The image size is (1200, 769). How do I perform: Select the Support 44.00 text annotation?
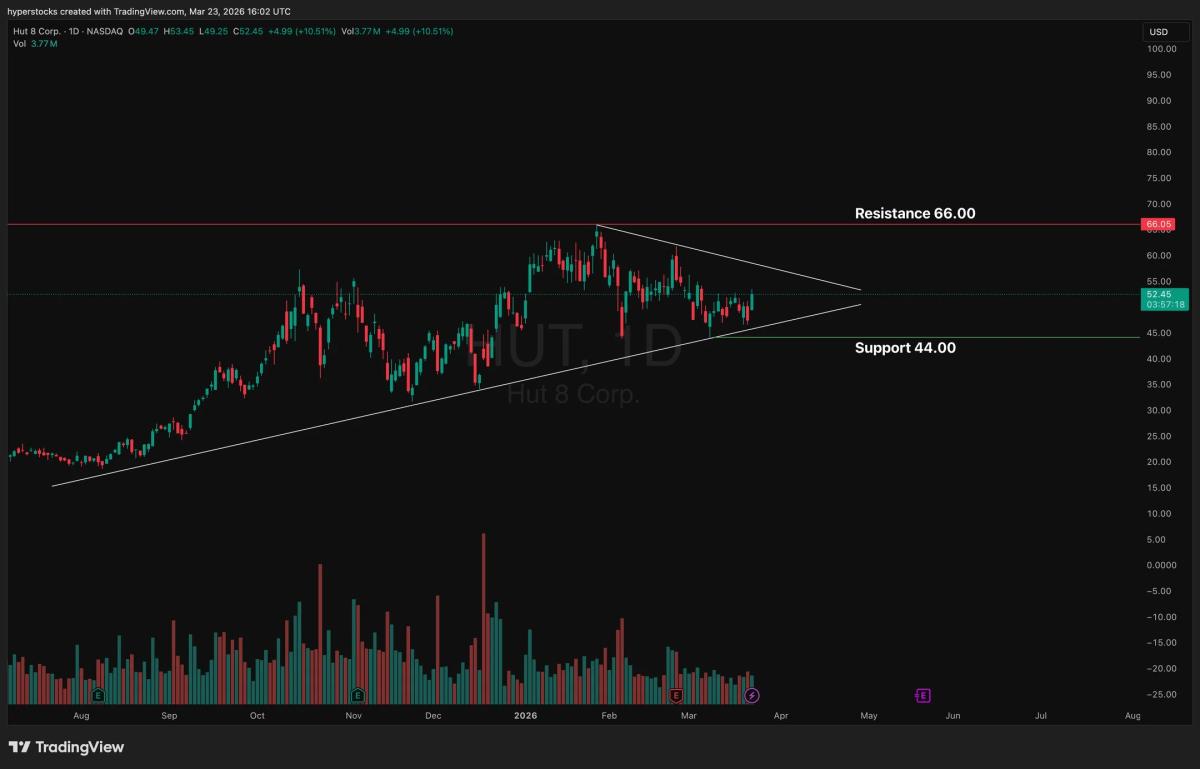point(904,348)
